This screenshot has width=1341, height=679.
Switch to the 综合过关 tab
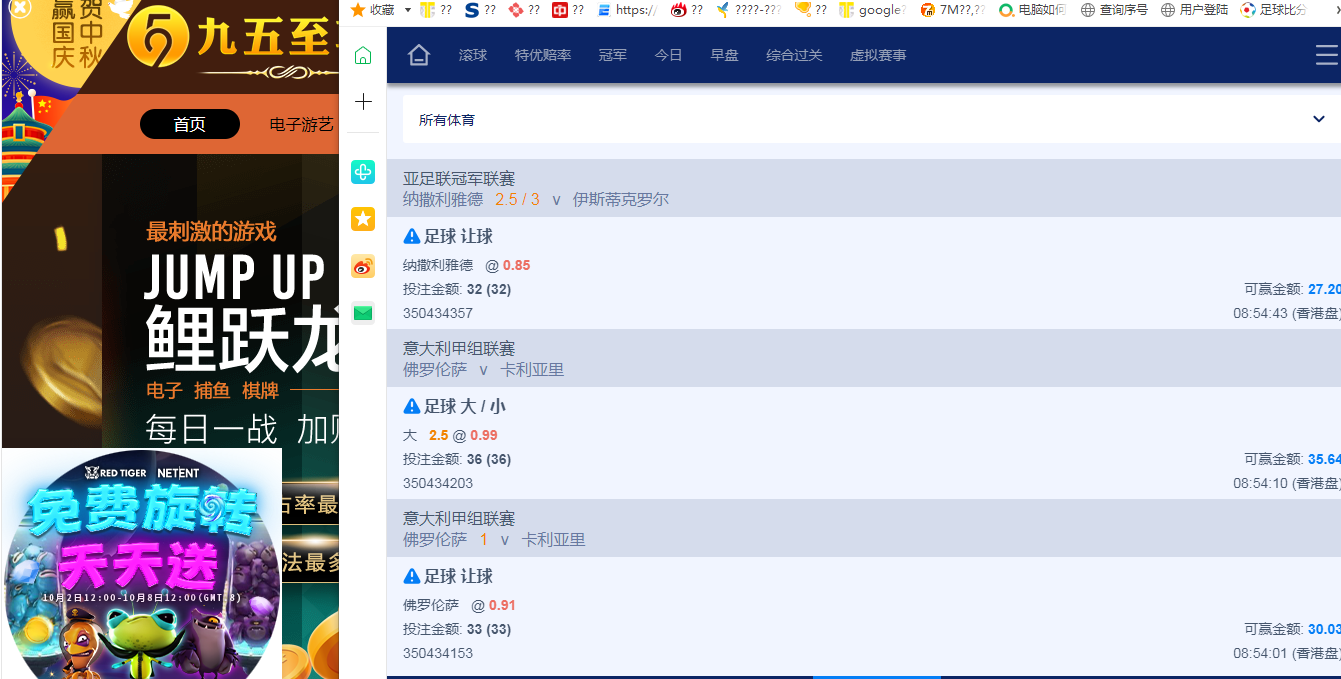tap(794, 55)
